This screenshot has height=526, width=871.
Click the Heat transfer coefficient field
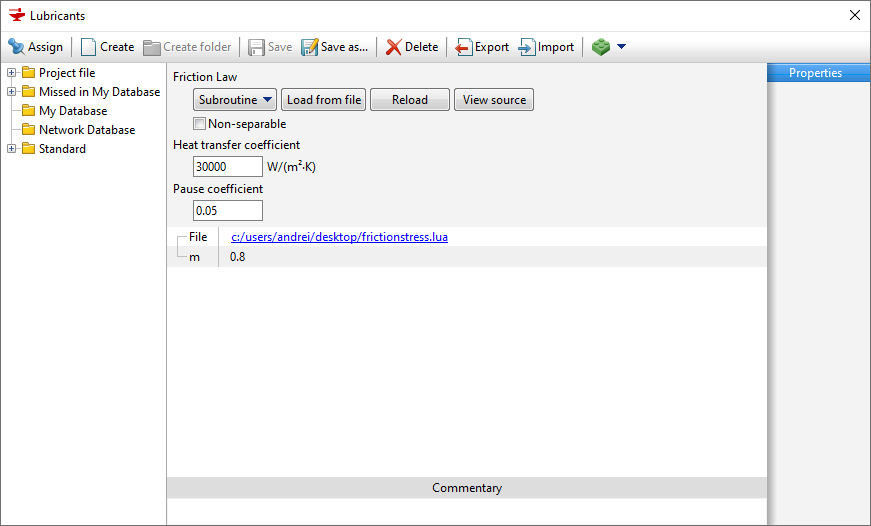228,167
